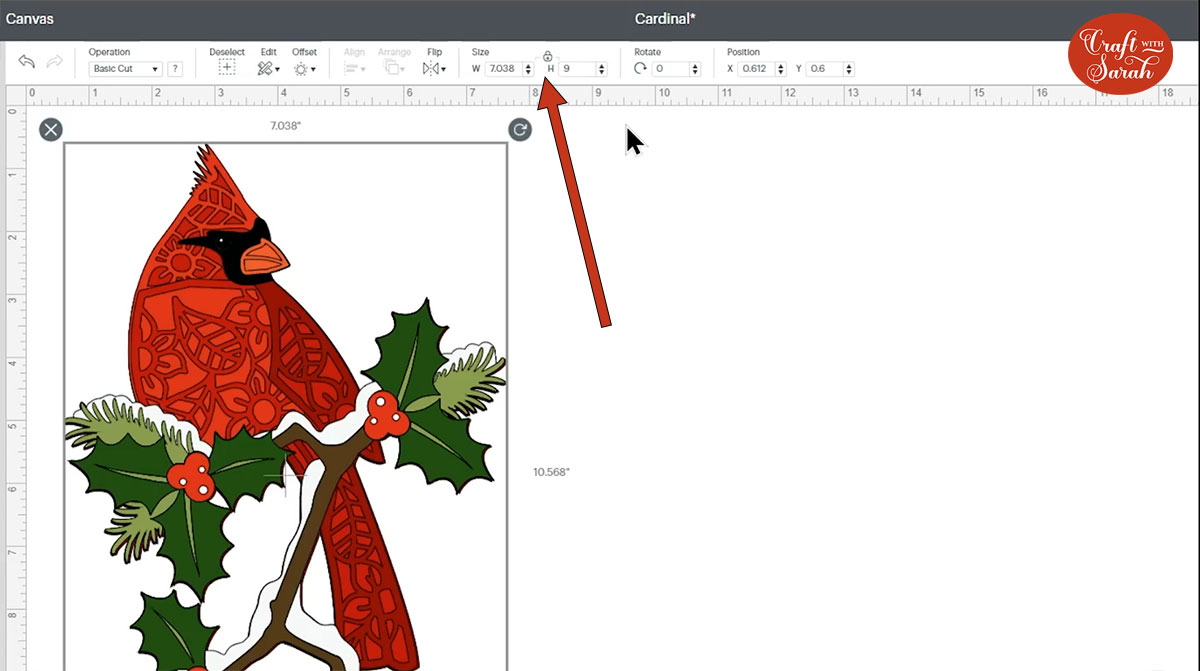This screenshot has width=1200, height=671.
Task: Click the X position input field
Action: (x=755, y=69)
